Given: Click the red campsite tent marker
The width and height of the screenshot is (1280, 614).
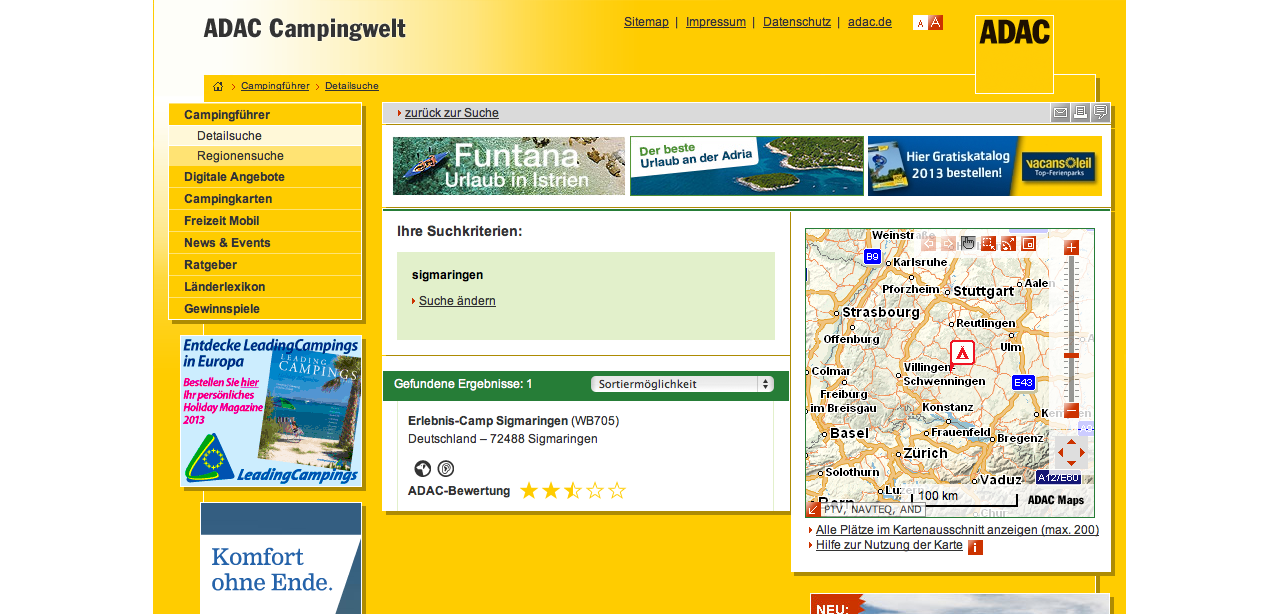Looking at the screenshot, I should point(962,352).
